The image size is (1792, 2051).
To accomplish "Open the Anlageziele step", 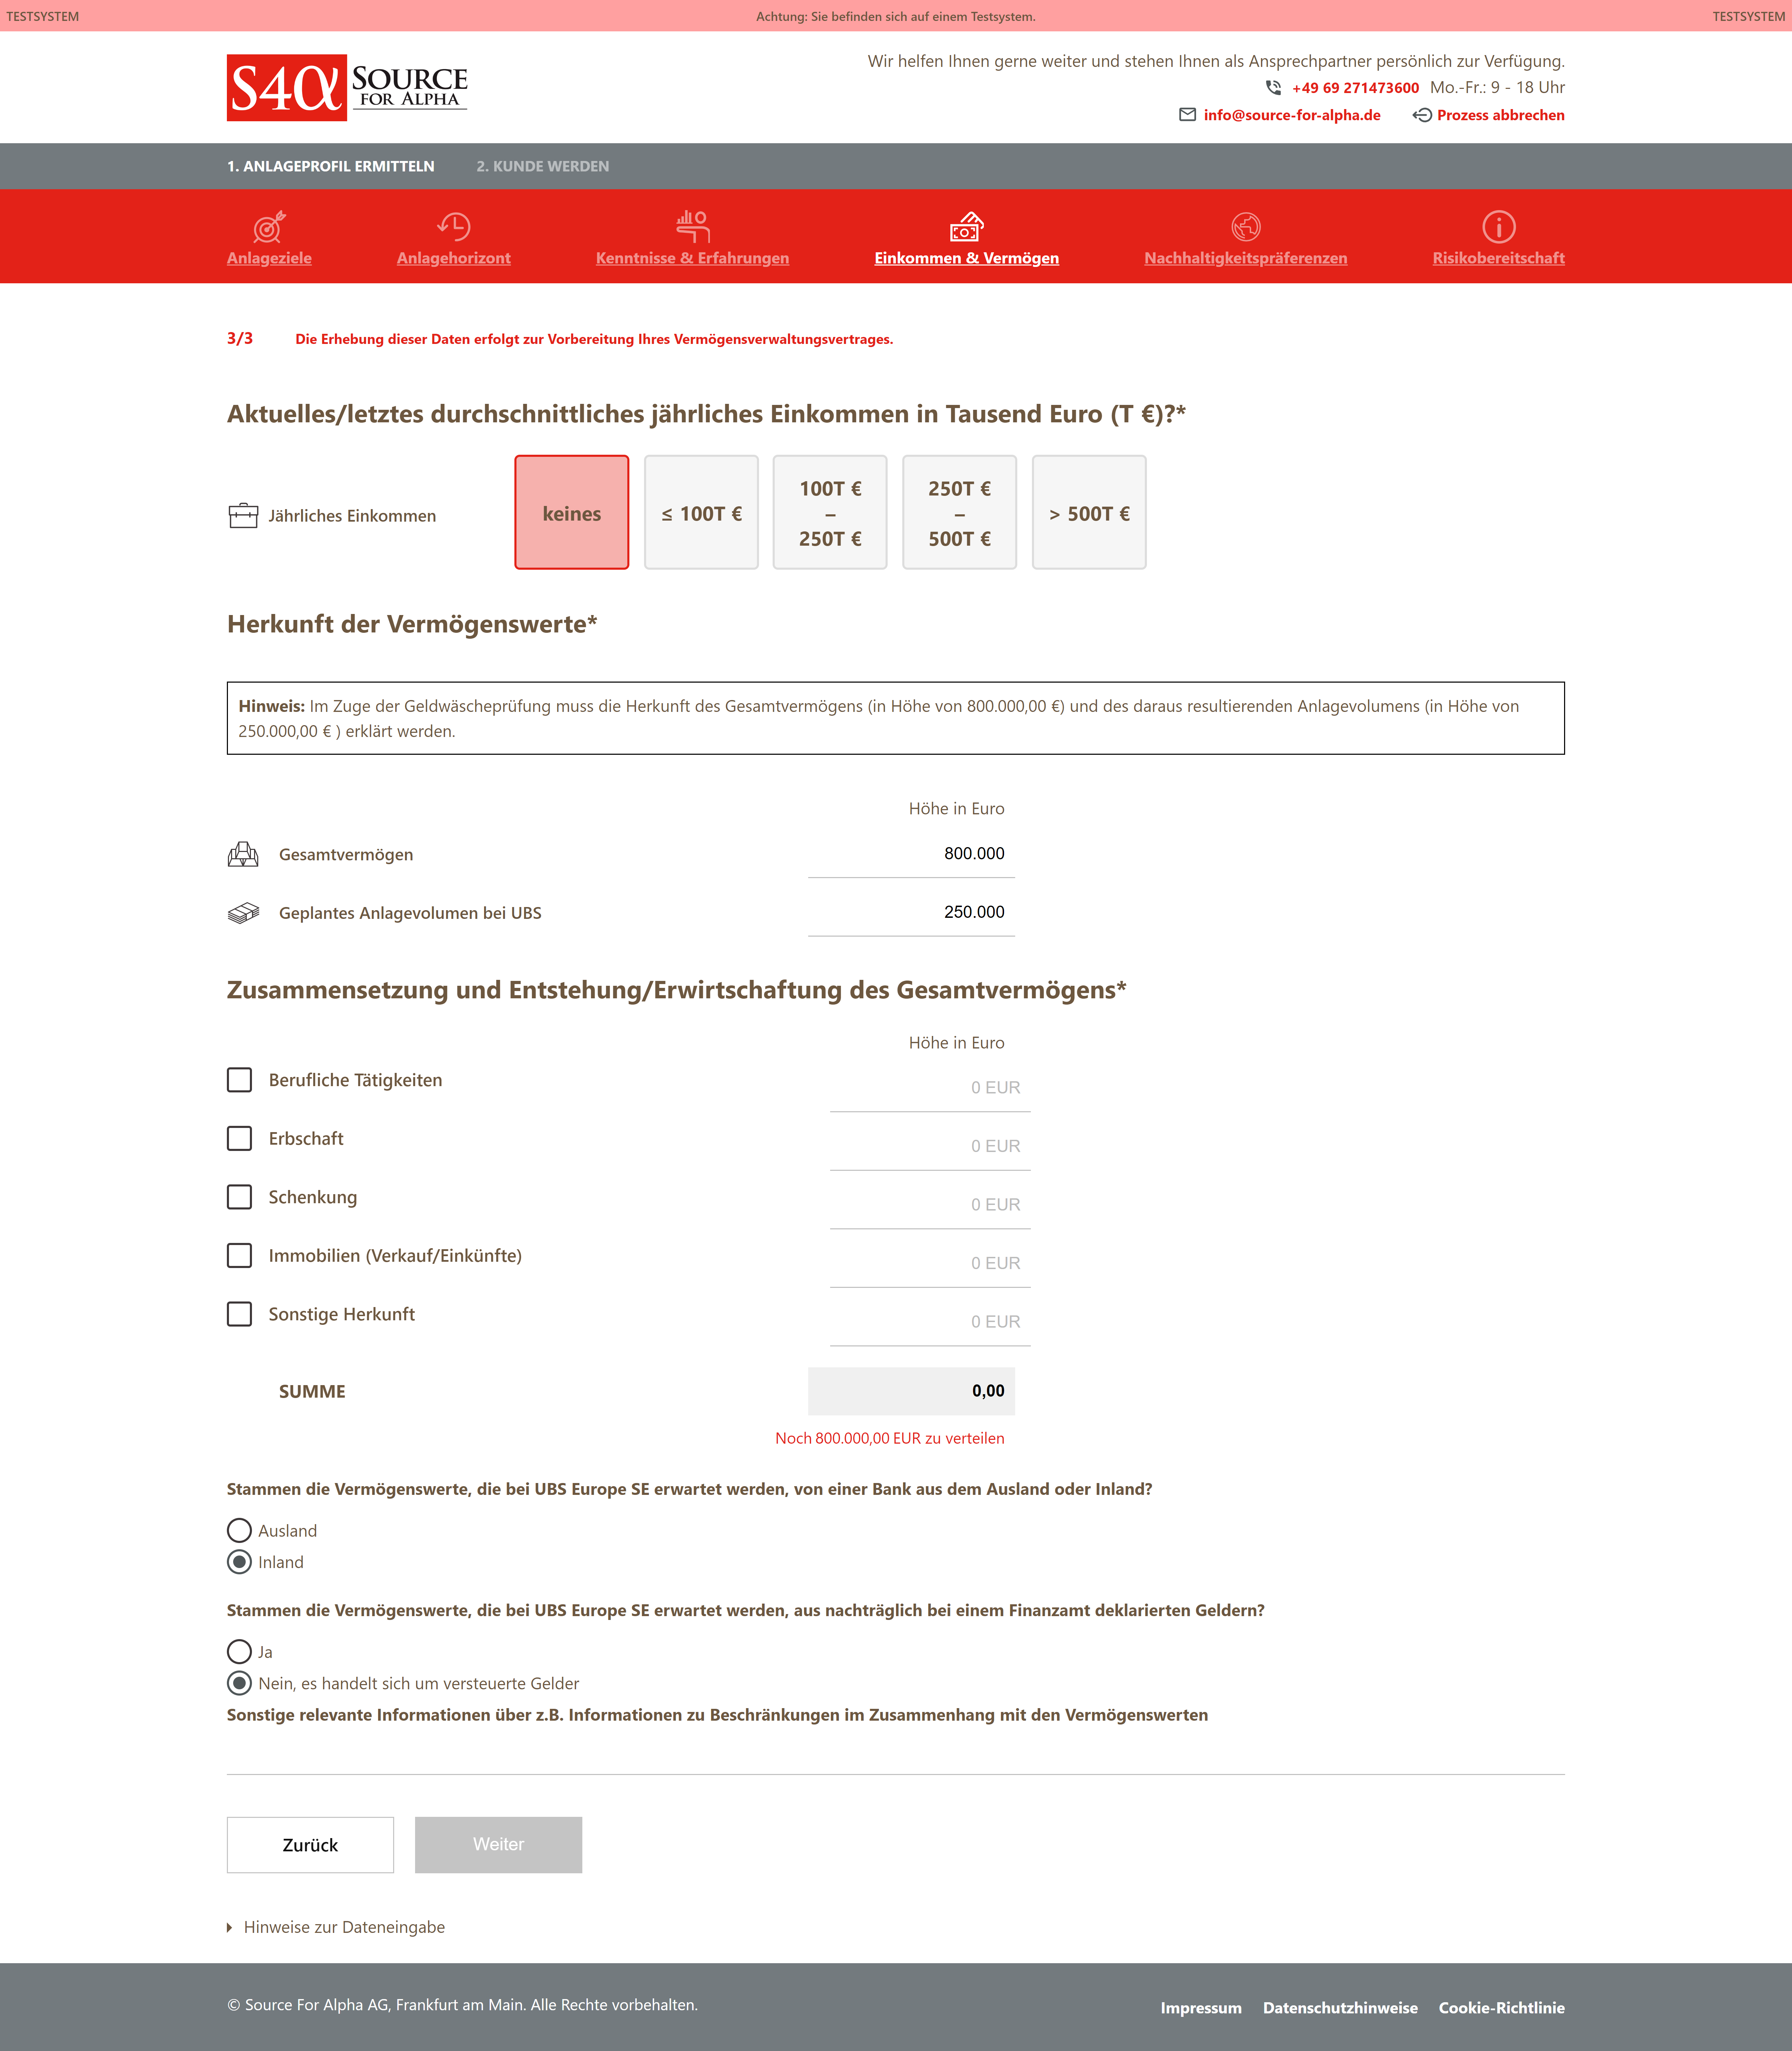I will [269, 258].
